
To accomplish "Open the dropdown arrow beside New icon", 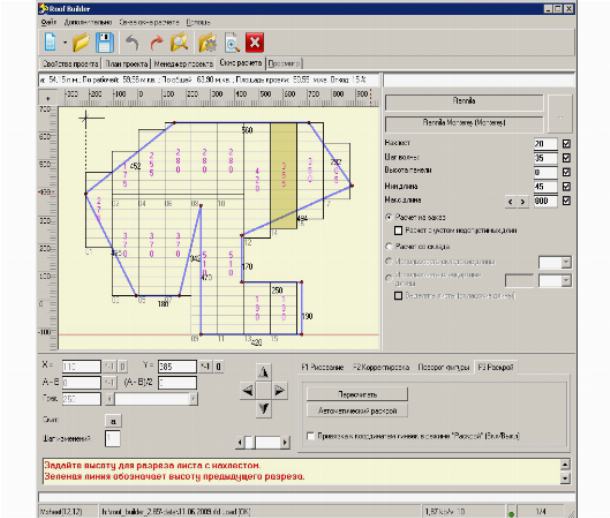I will [63, 44].
